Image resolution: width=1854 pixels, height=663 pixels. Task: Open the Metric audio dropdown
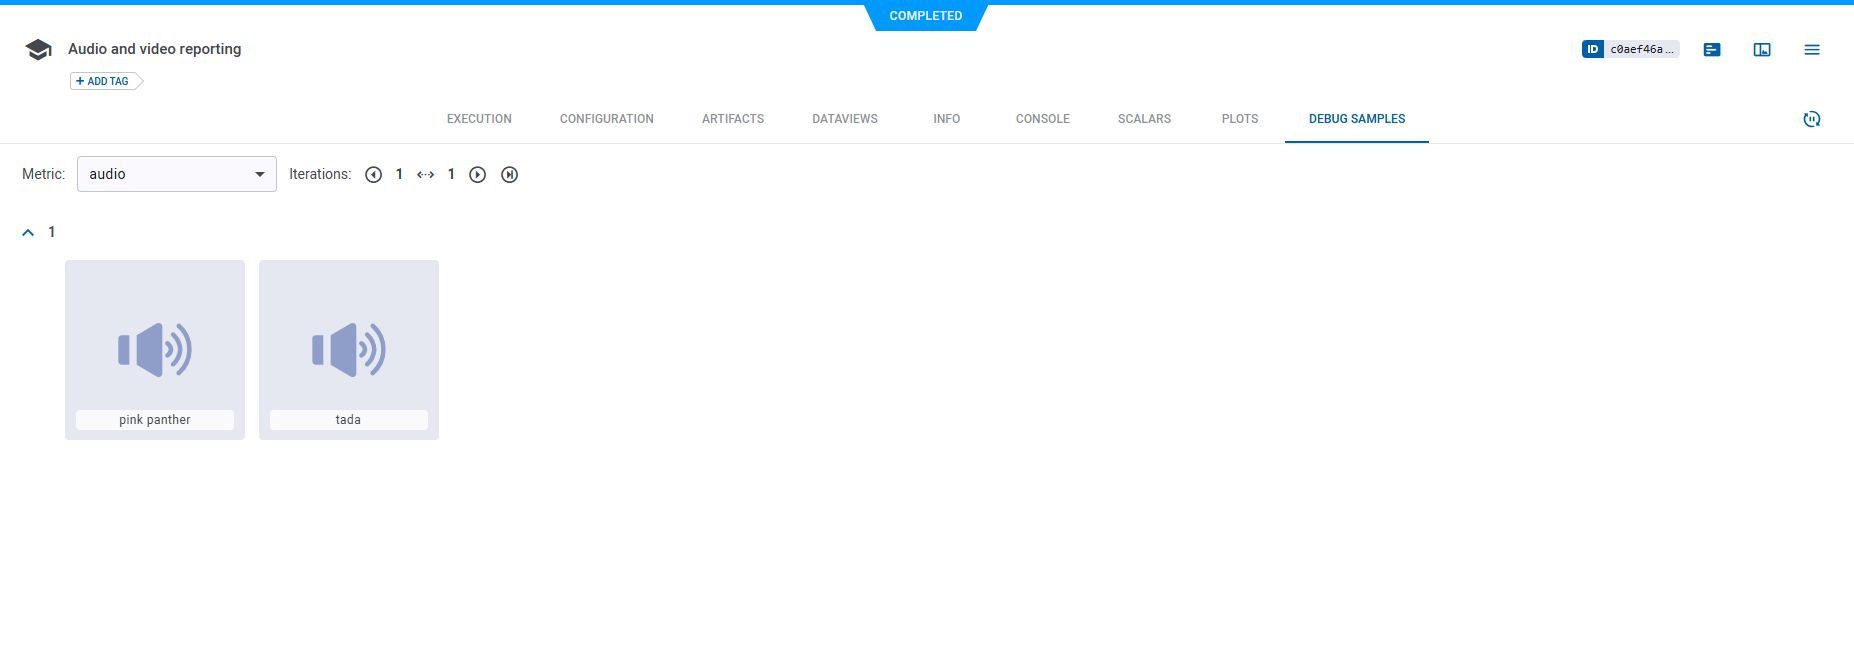tap(177, 174)
